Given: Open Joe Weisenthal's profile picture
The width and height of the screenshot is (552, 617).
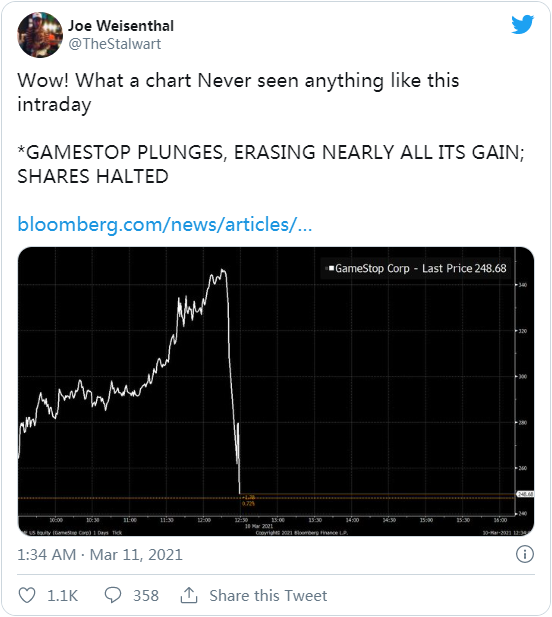Looking at the screenshot, I should (40, 35).
